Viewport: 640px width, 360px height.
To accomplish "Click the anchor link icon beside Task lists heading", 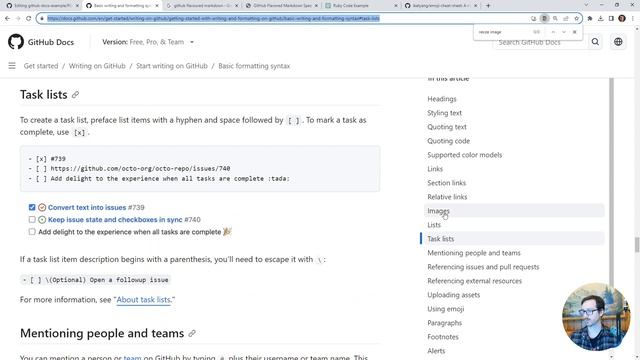I will [75, 95].
